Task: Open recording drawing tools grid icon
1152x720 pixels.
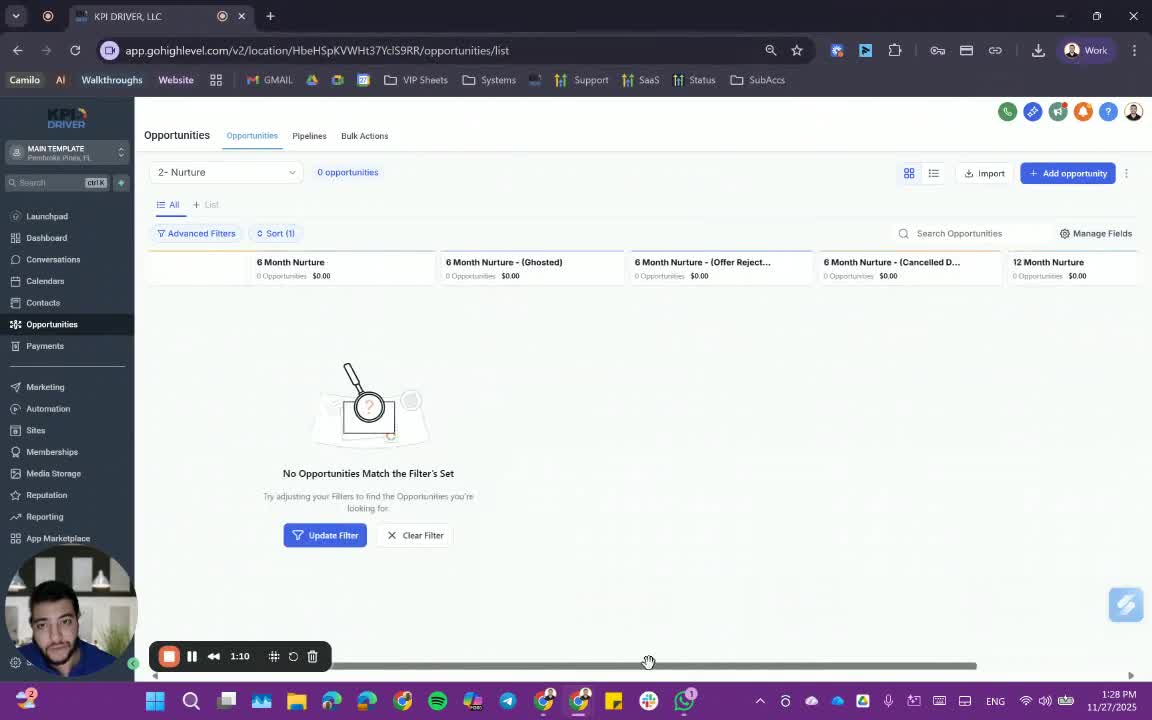Action: (274, 657)
